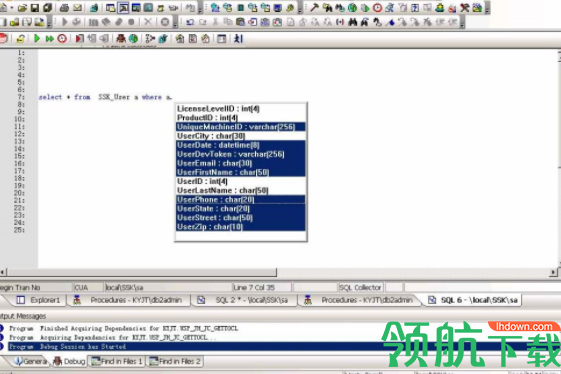This screenshot has height=374, width=561.
Task: Click the green double-arrow execute icon
Action: tap(49, 38)
